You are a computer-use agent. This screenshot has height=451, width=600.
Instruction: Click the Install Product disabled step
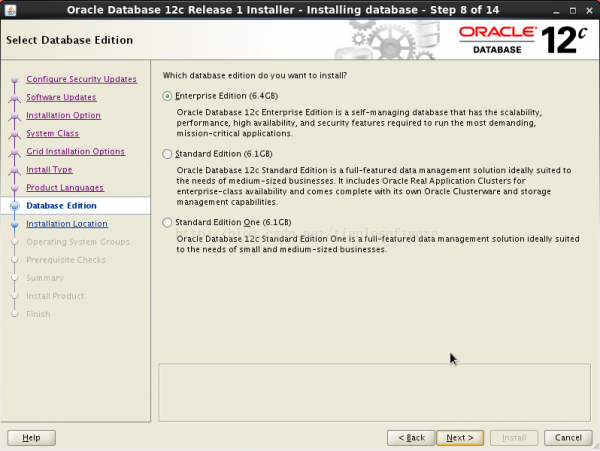[55, 296]
